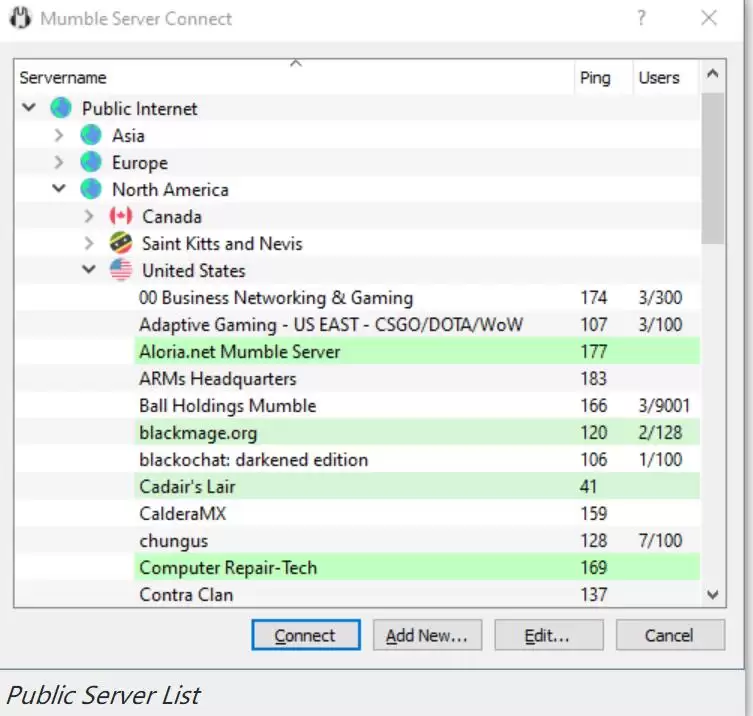The width and height of the screenshot is (753, 716).
Task: Click the scrollbar down arrow
Action: (x=713, y=595)
